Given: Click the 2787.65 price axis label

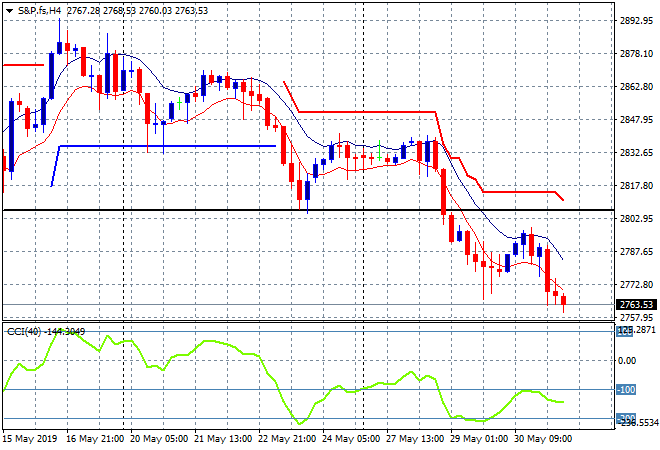Looking at the screenshot, I should pos(636,252).
